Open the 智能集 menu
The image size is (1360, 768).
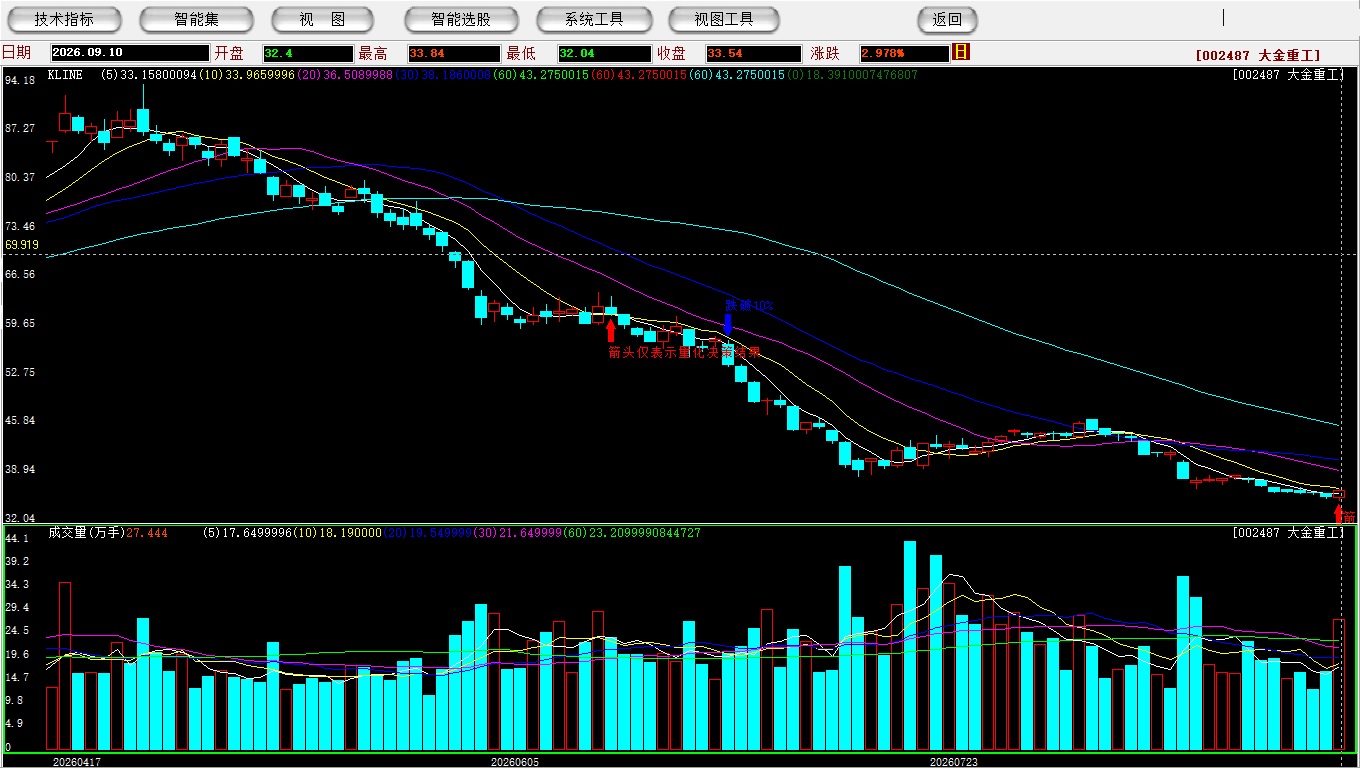pyautogui.click(x=196, y=19)
